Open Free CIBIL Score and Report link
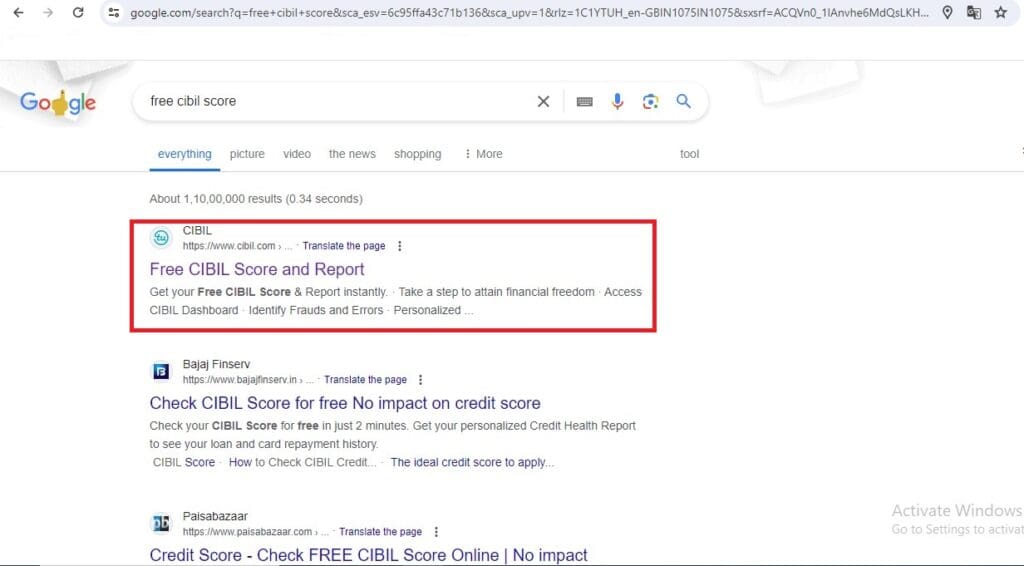This screenshot has width=1024, height=566. click(257, 269)
